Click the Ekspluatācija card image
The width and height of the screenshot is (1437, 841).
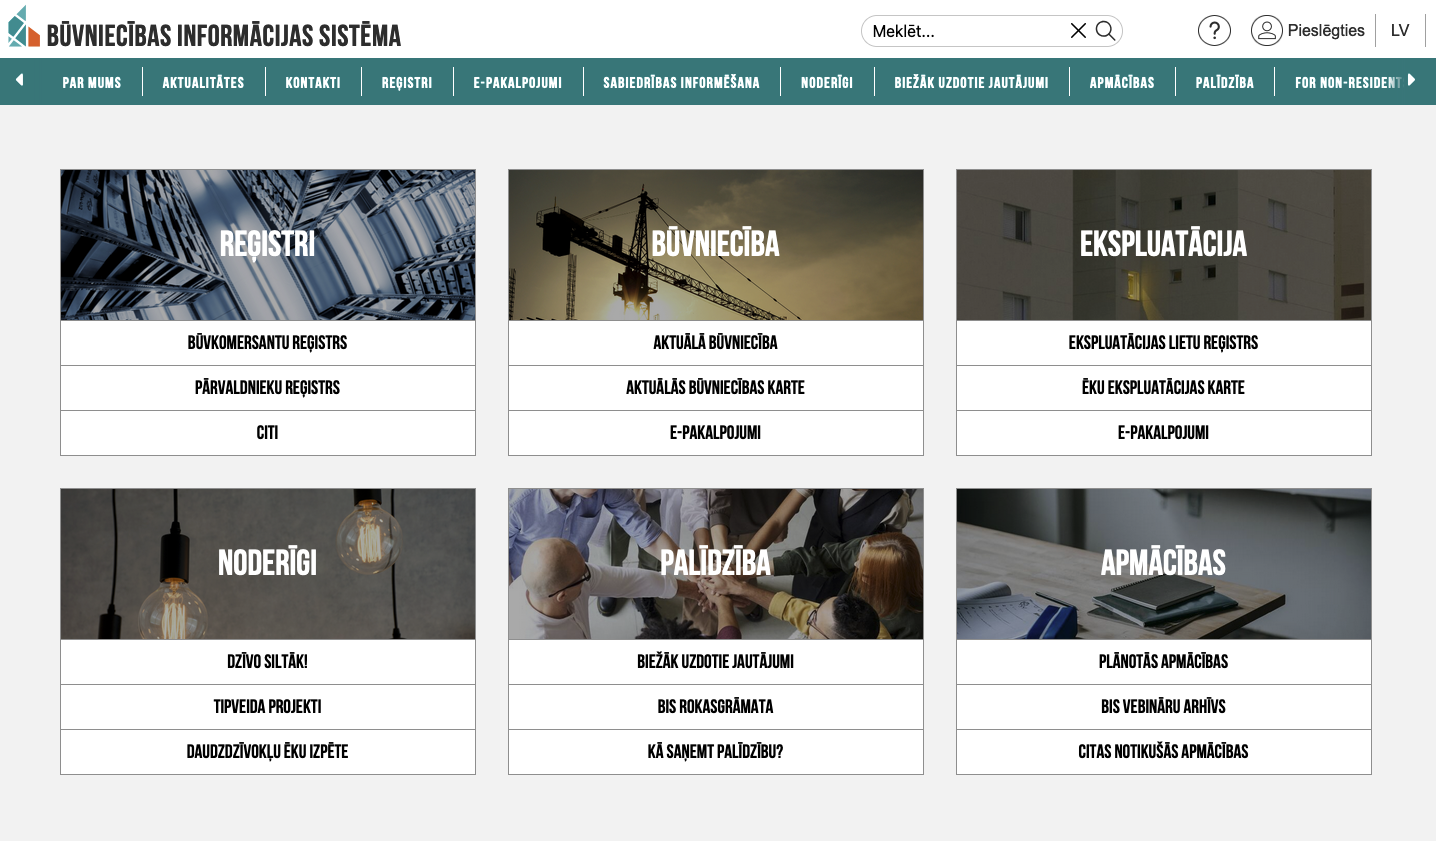click(x=1164, y=245)
